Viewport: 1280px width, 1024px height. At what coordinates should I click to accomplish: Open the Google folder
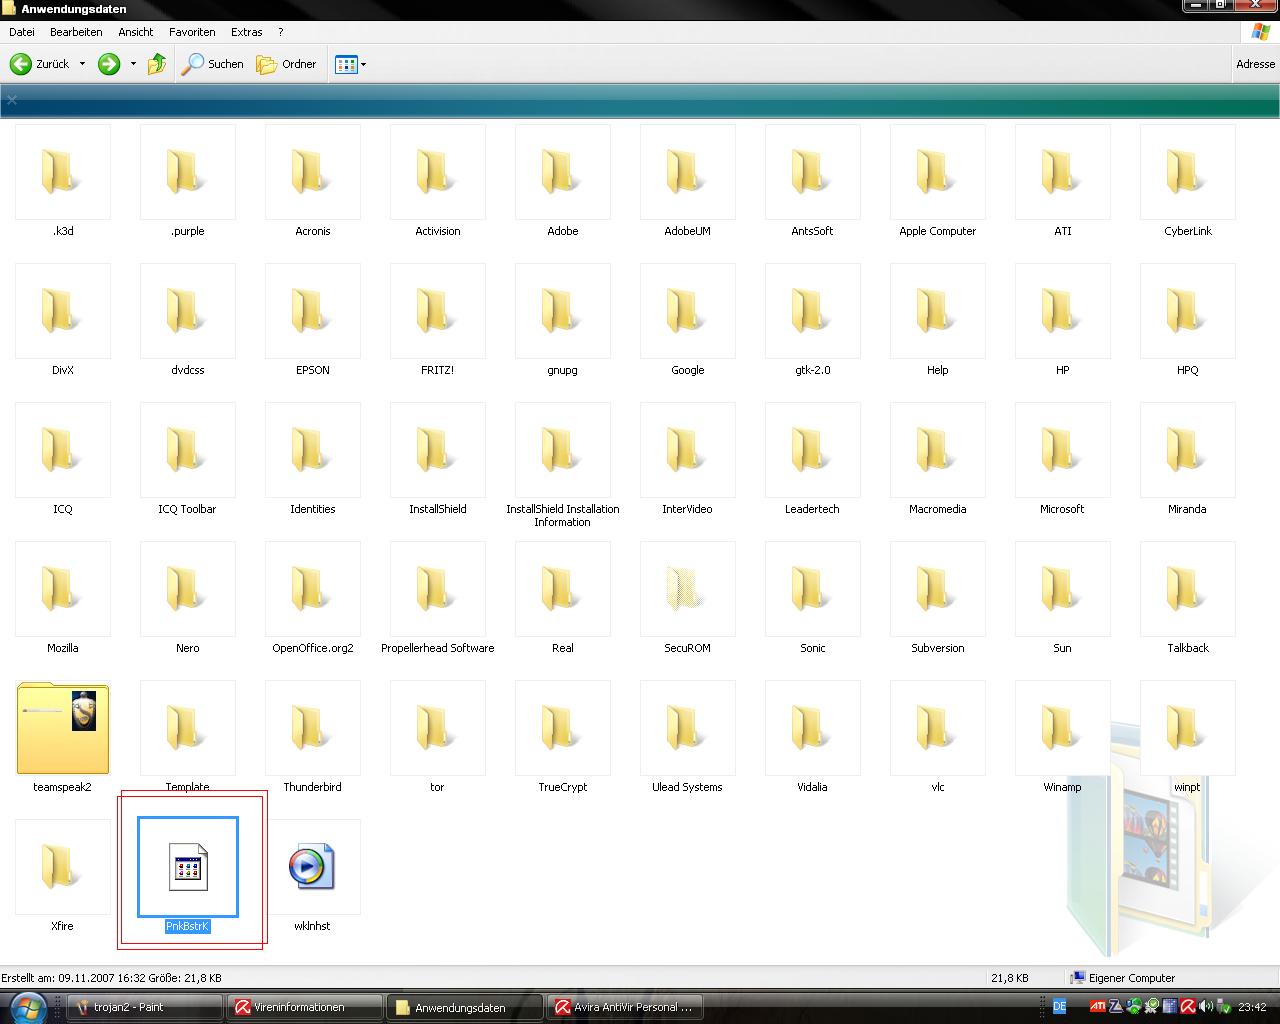[x=688, y=311]
